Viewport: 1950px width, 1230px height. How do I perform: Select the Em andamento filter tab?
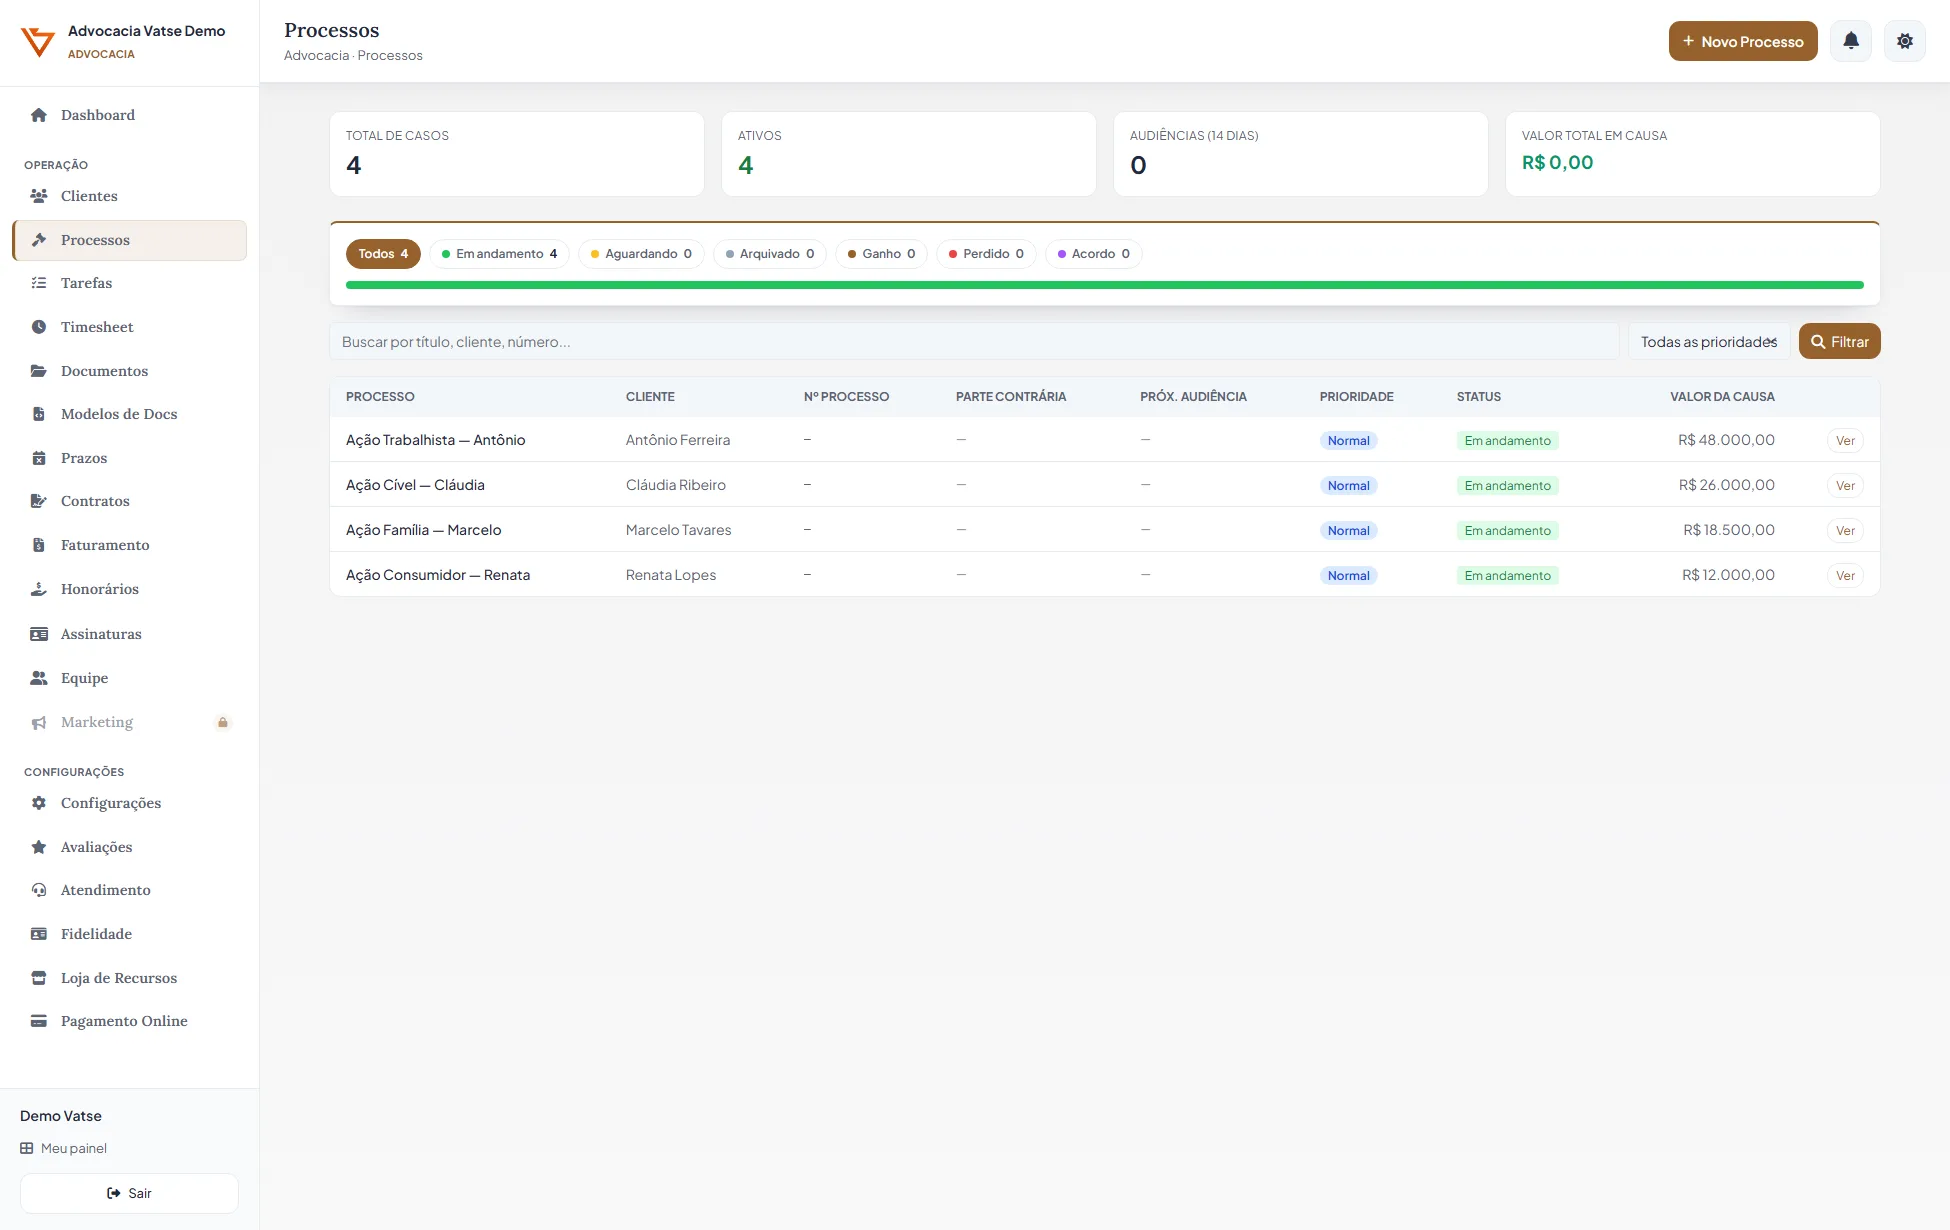[x=499, y=254]
